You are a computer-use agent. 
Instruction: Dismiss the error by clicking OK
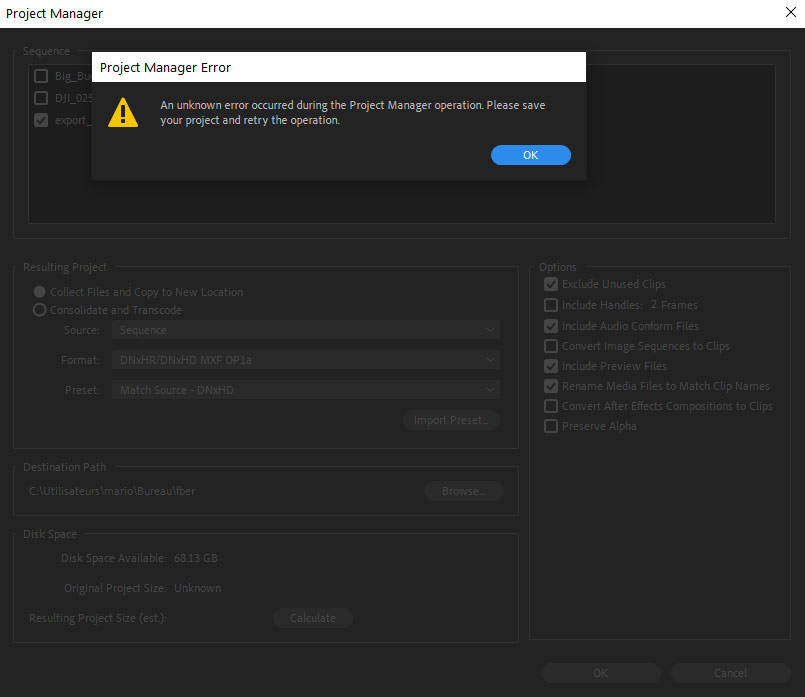(x=530, y=154)
